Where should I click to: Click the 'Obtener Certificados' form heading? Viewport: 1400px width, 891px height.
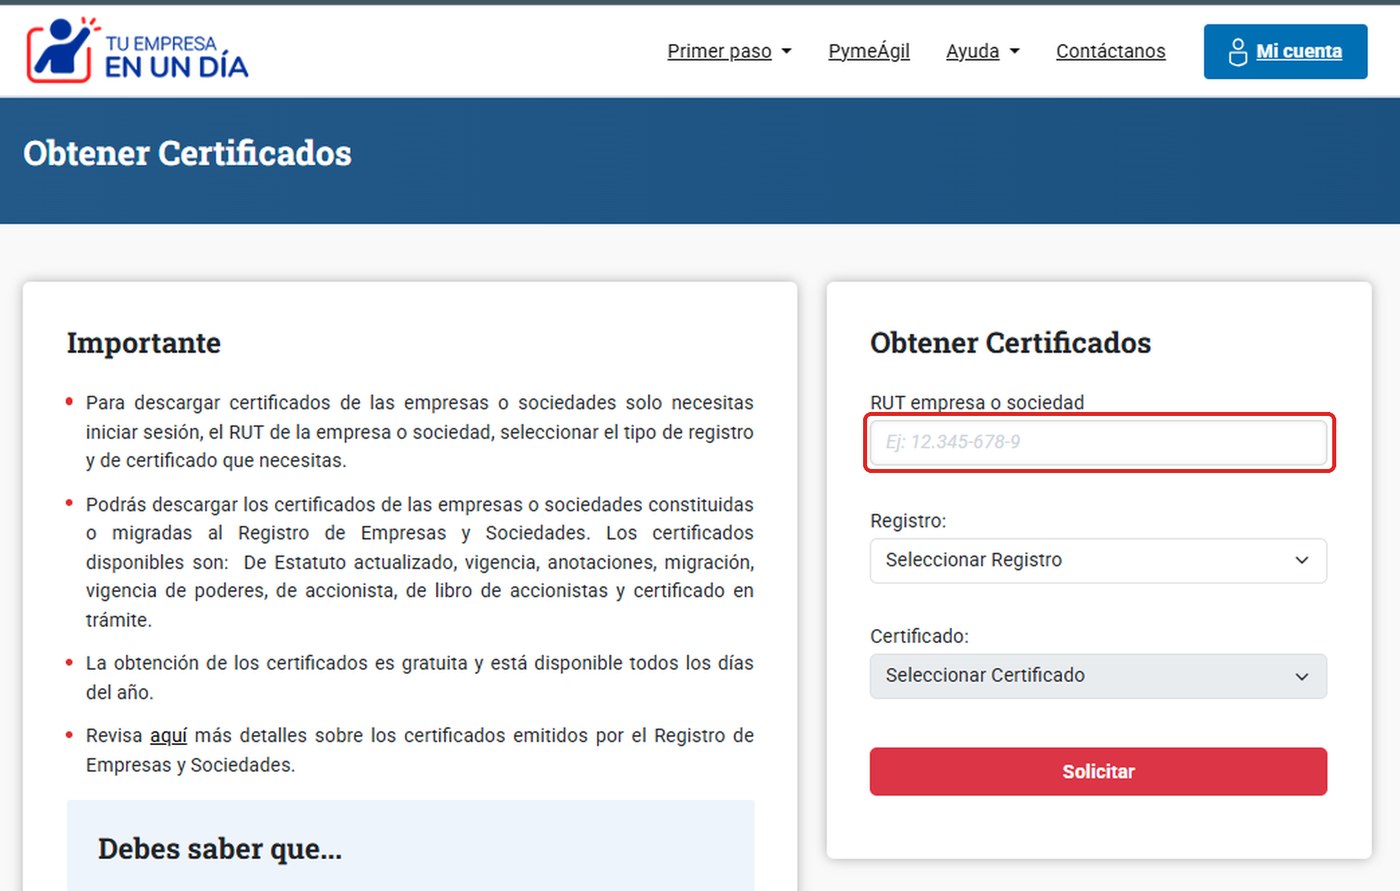coord(1010,343)
